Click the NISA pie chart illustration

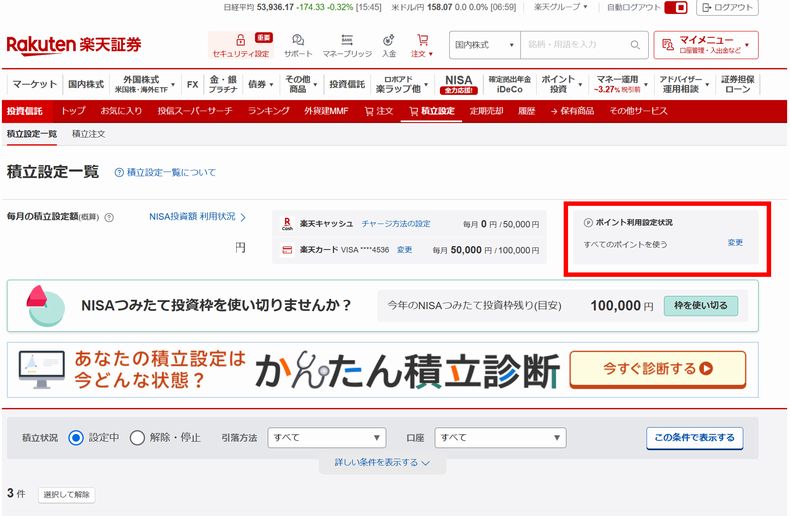pyautogui.click(x=46, y=305)
